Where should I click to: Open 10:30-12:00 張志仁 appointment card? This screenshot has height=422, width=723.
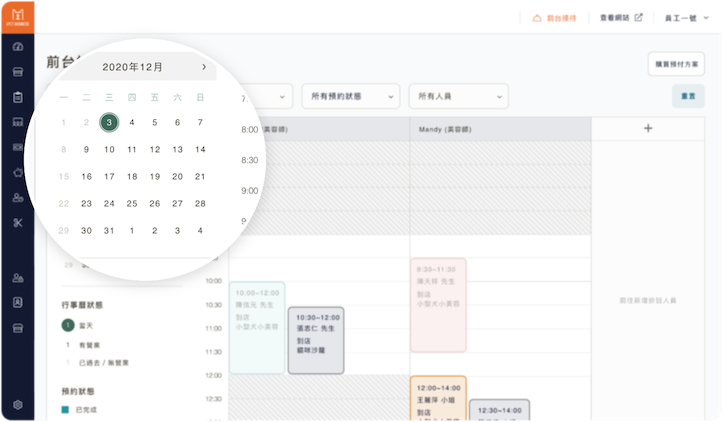click(316, 340)
